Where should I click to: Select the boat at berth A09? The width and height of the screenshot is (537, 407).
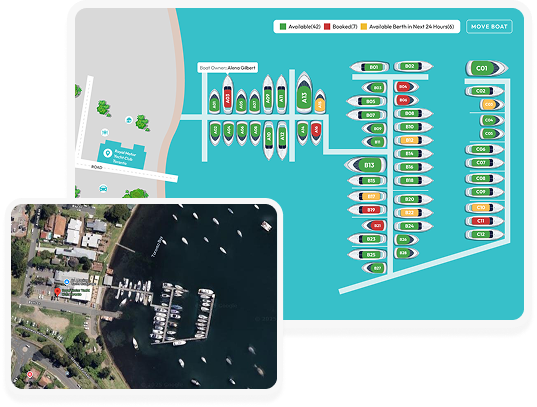click(x=268, y=95)
